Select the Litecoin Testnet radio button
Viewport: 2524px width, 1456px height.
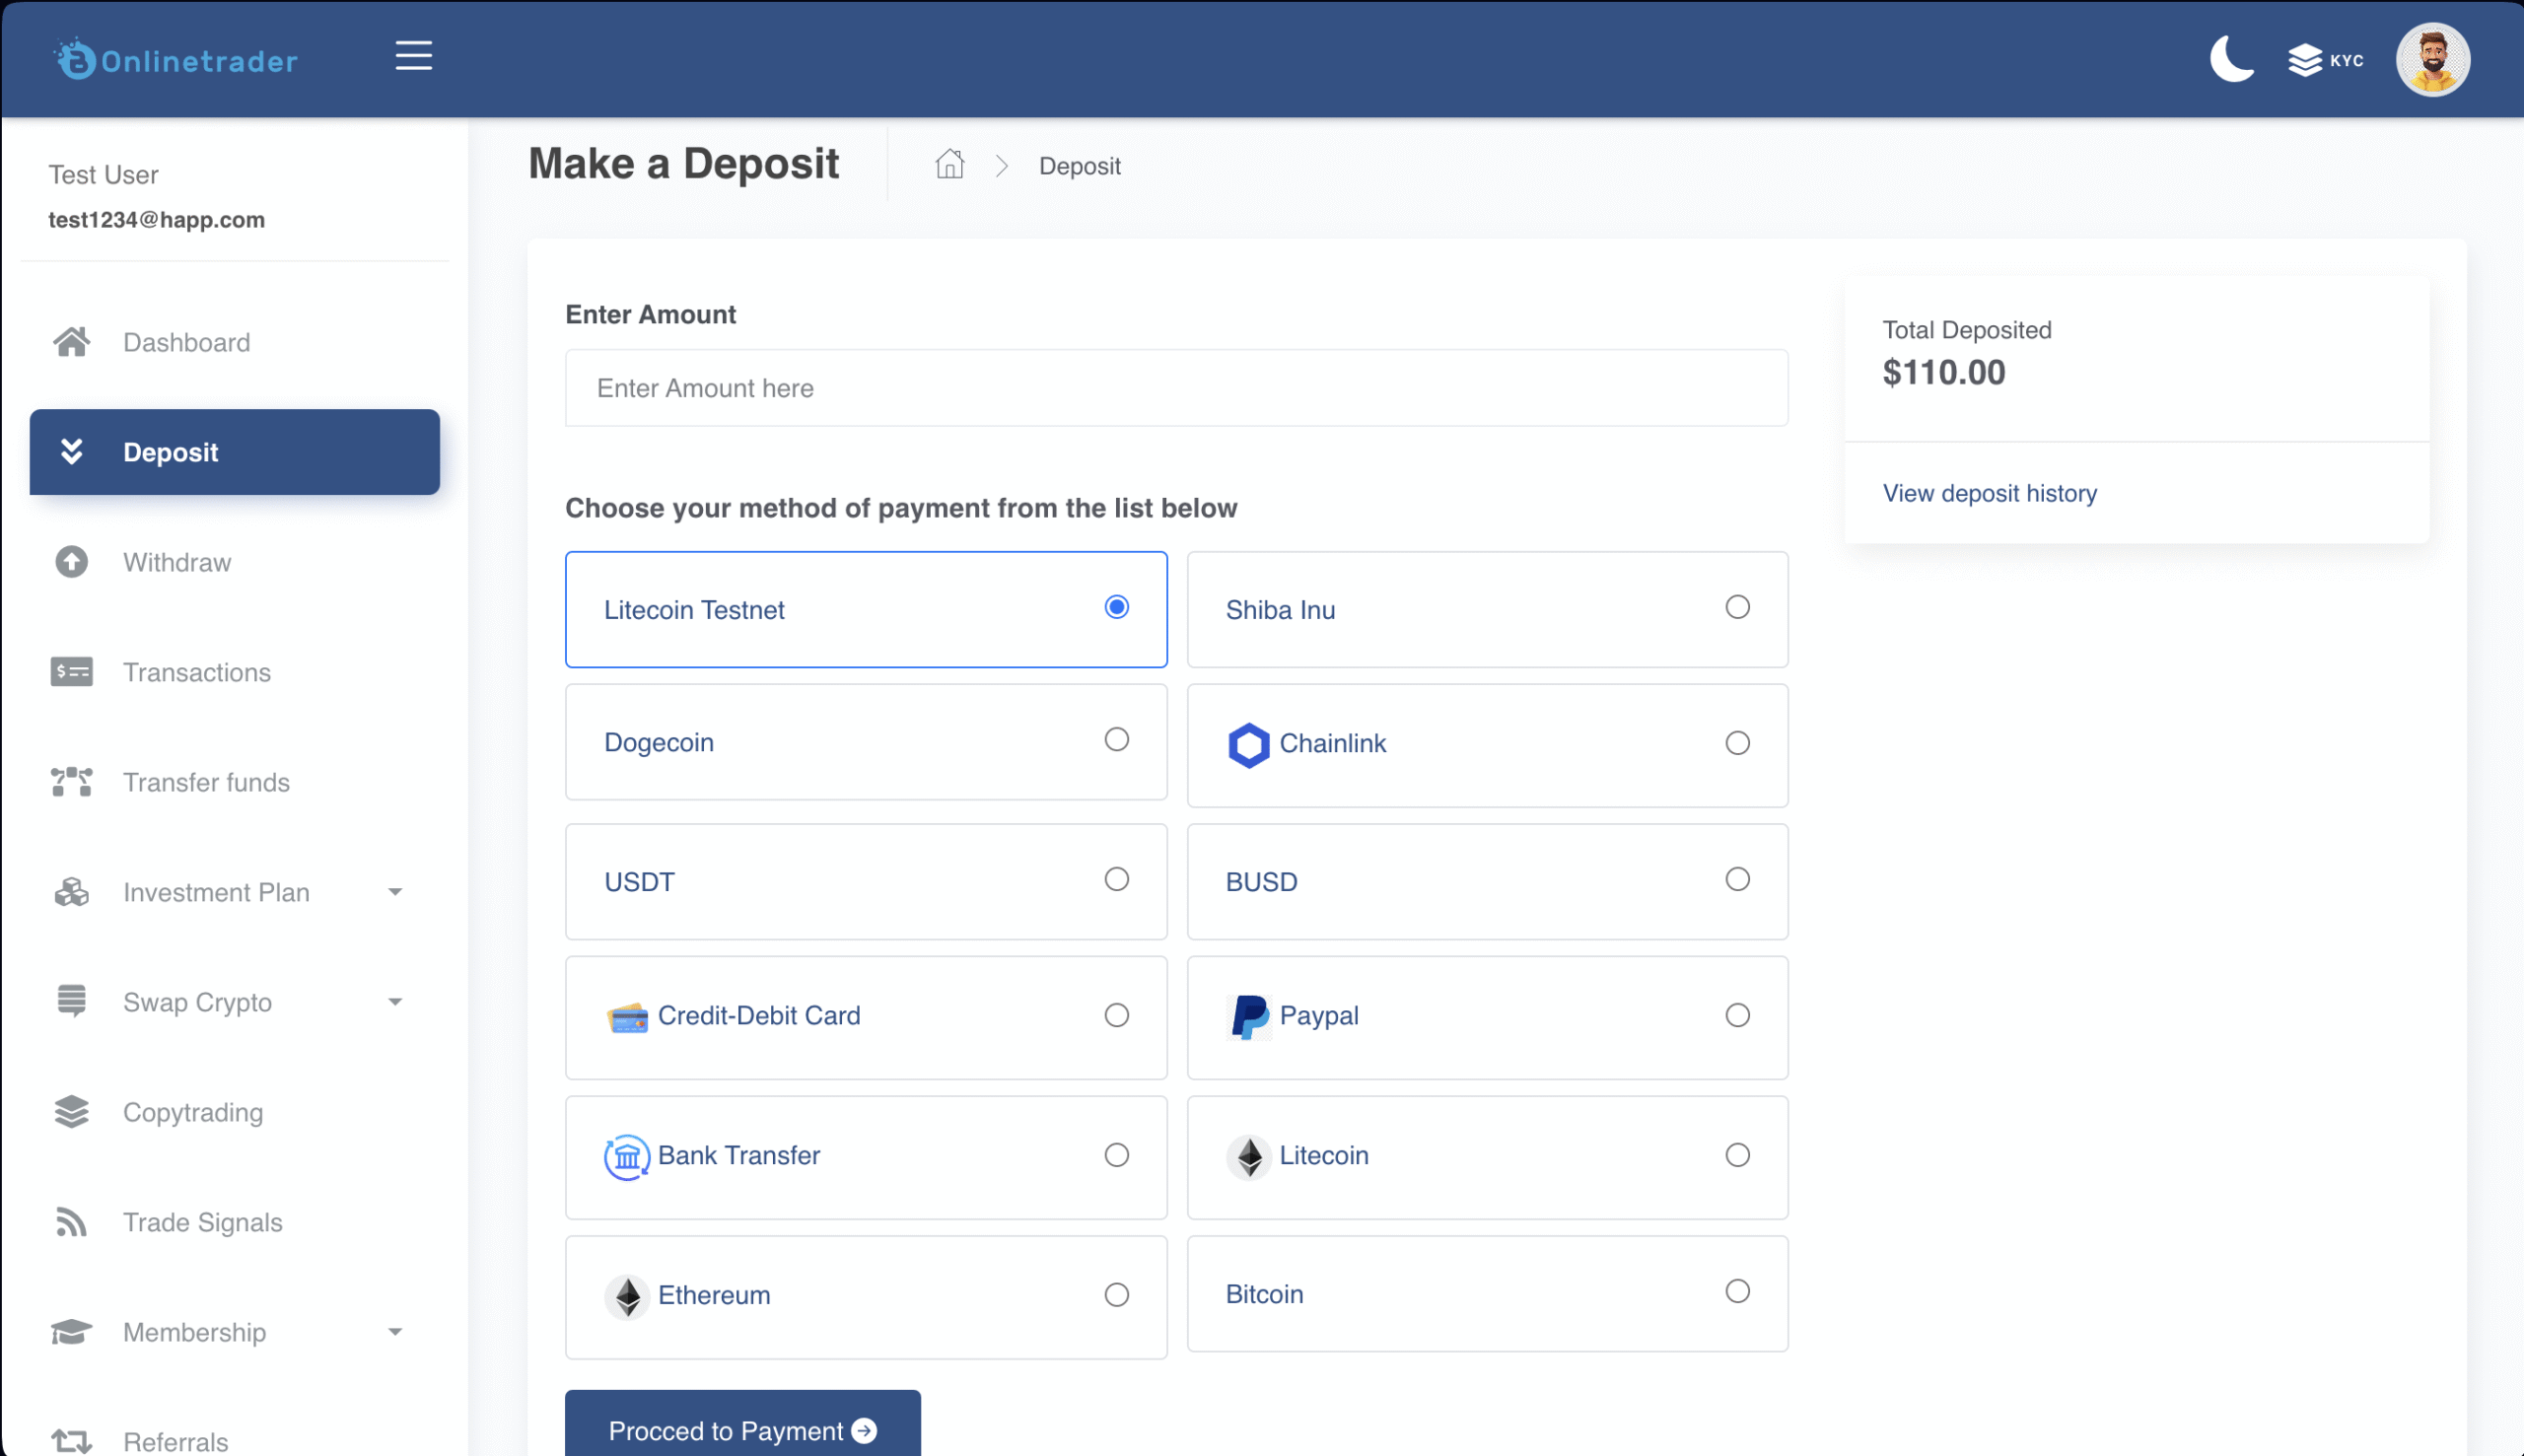1117,606
